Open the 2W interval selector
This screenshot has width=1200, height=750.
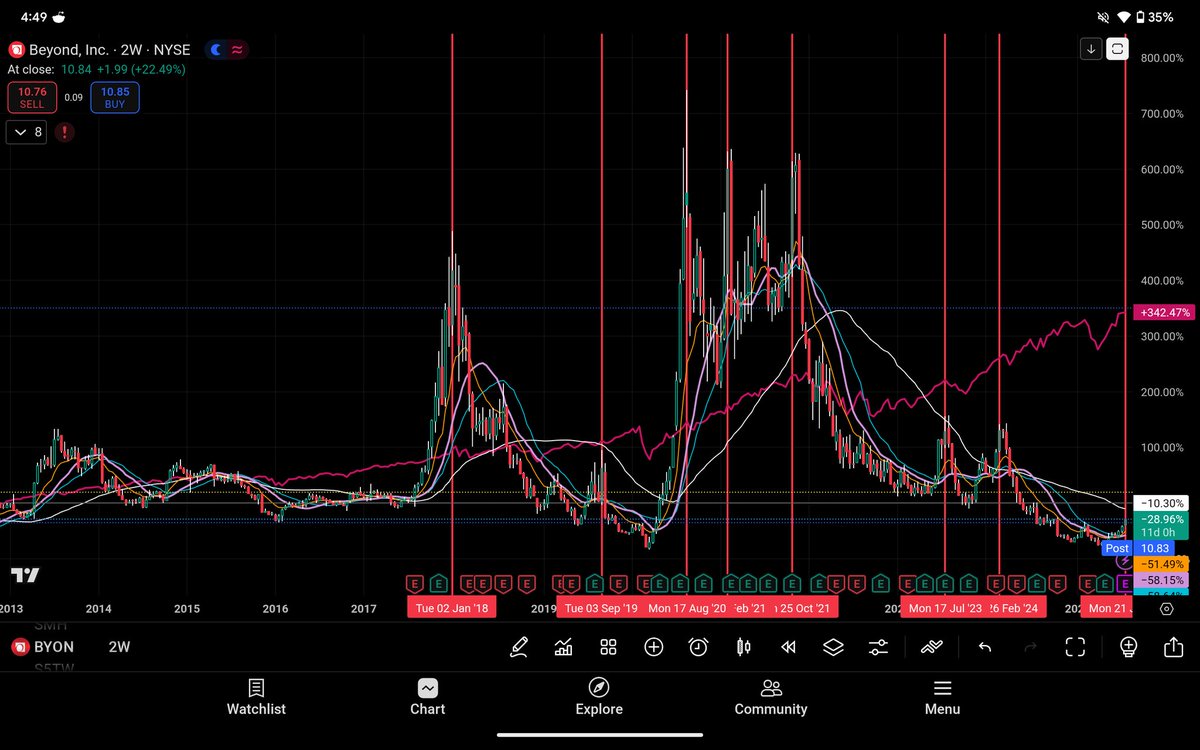point(119,647)
